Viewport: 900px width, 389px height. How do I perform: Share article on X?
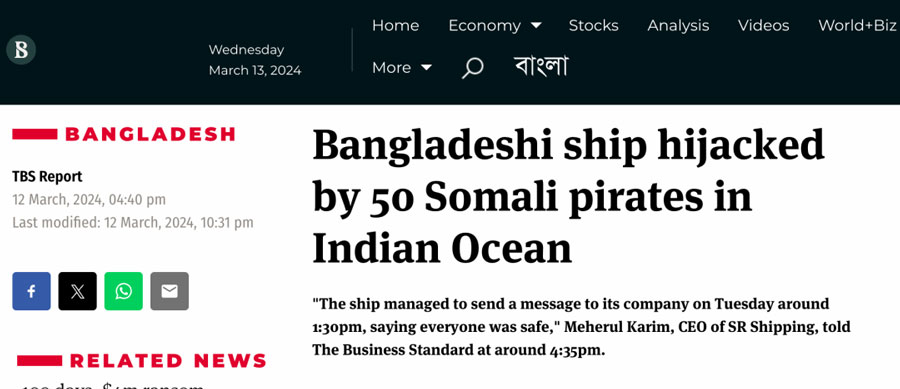pos(77,291)
